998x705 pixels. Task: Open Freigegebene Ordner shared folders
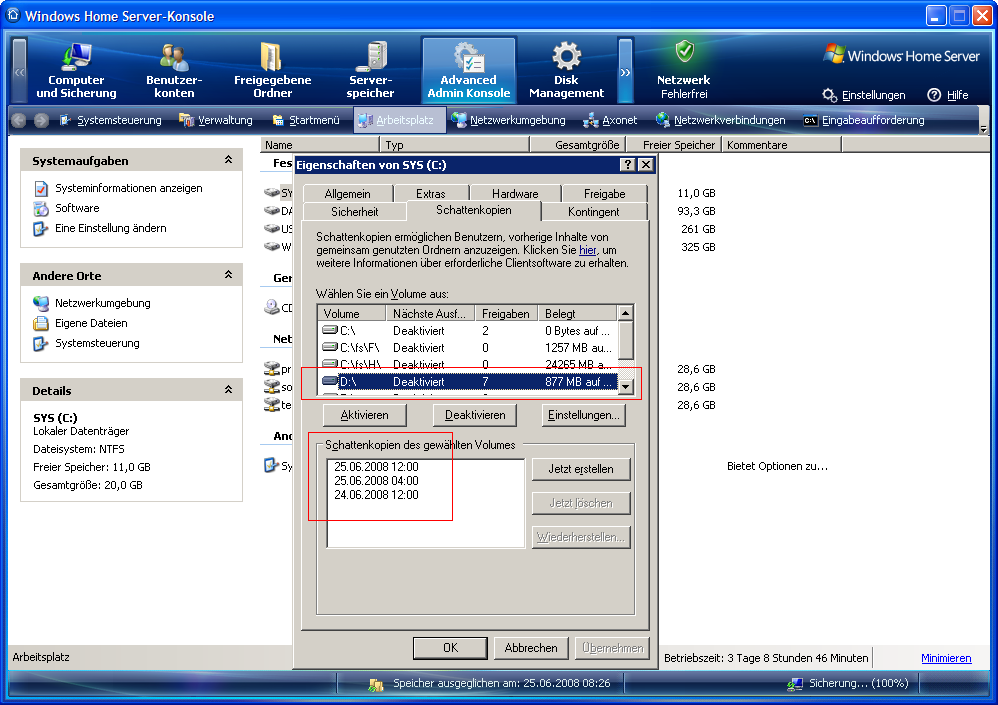tap(272, 70)
